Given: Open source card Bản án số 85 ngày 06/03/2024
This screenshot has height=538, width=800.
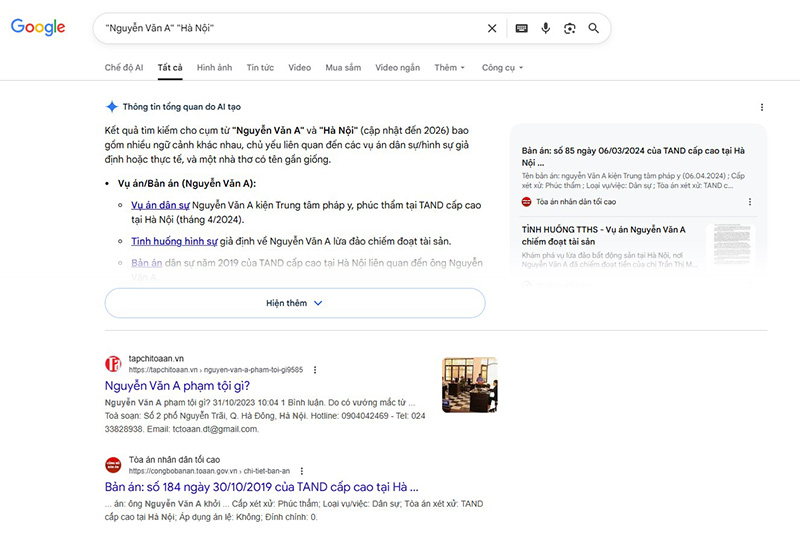Looking at the screenshot, I should click(633, 157).
